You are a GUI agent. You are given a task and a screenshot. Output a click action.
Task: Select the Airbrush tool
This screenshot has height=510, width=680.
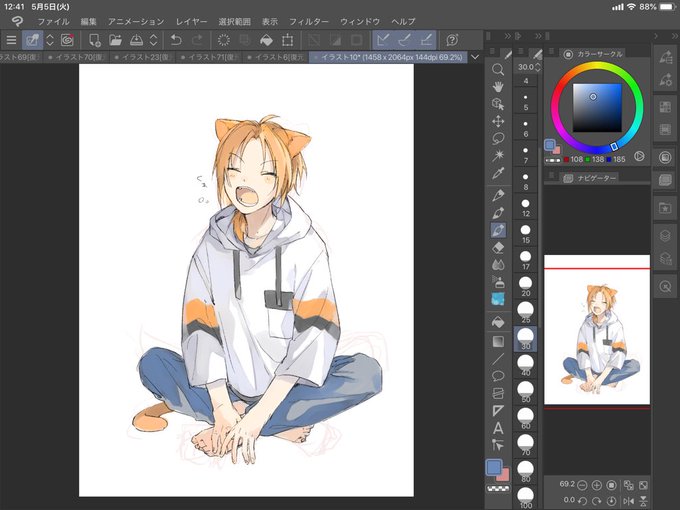click(x=498, y=282)
